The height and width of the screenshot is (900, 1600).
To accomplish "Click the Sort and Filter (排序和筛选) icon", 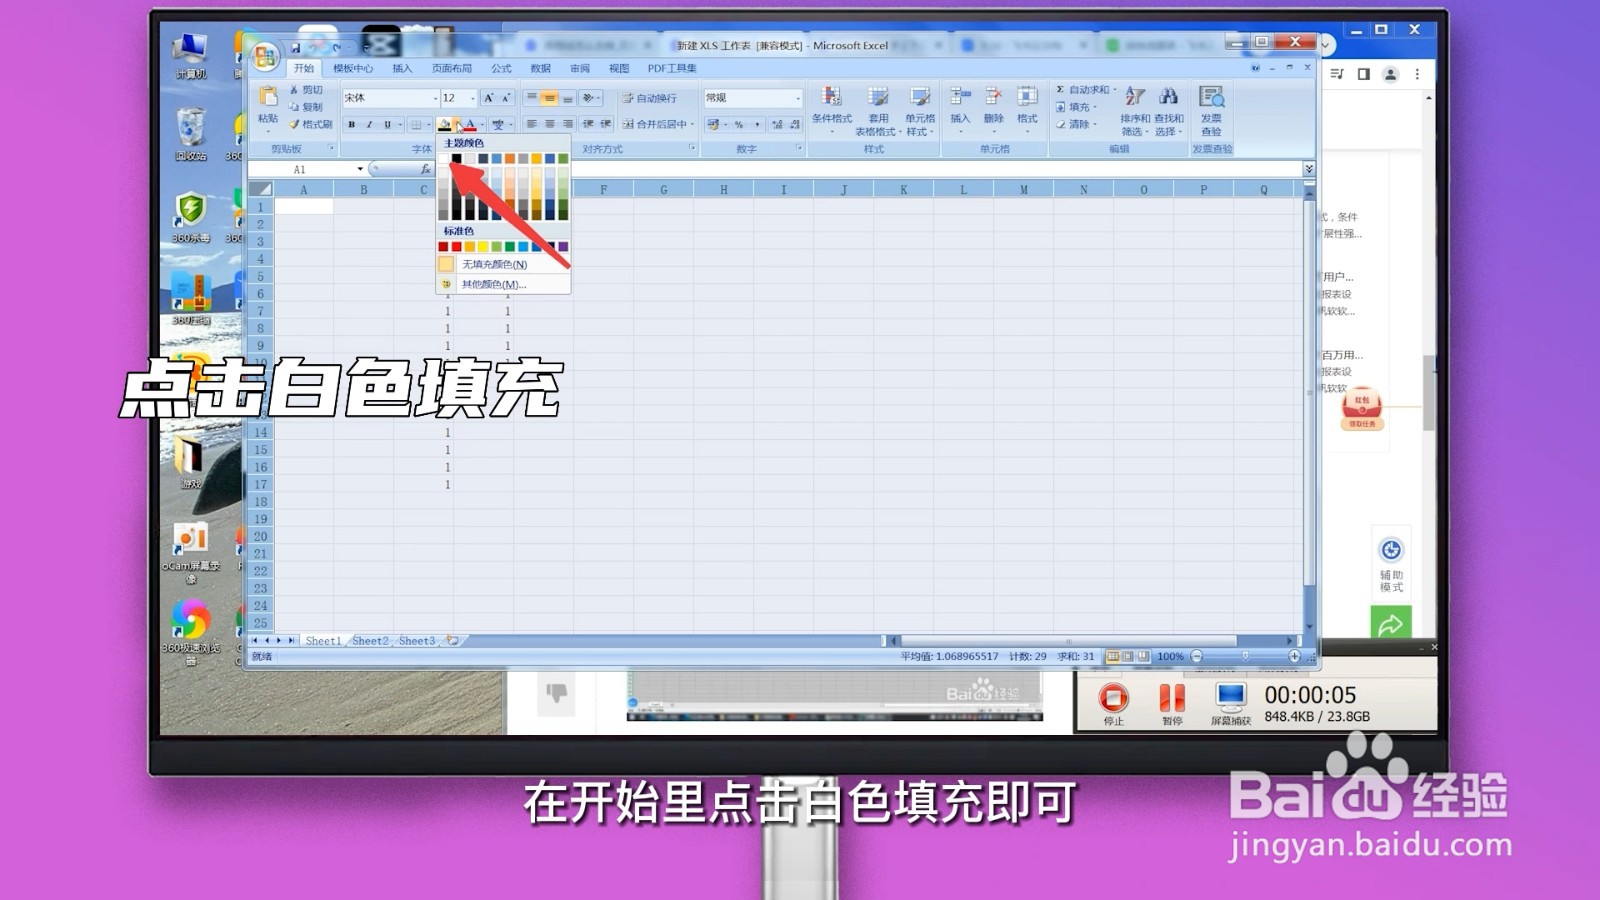I will 1134,97.
